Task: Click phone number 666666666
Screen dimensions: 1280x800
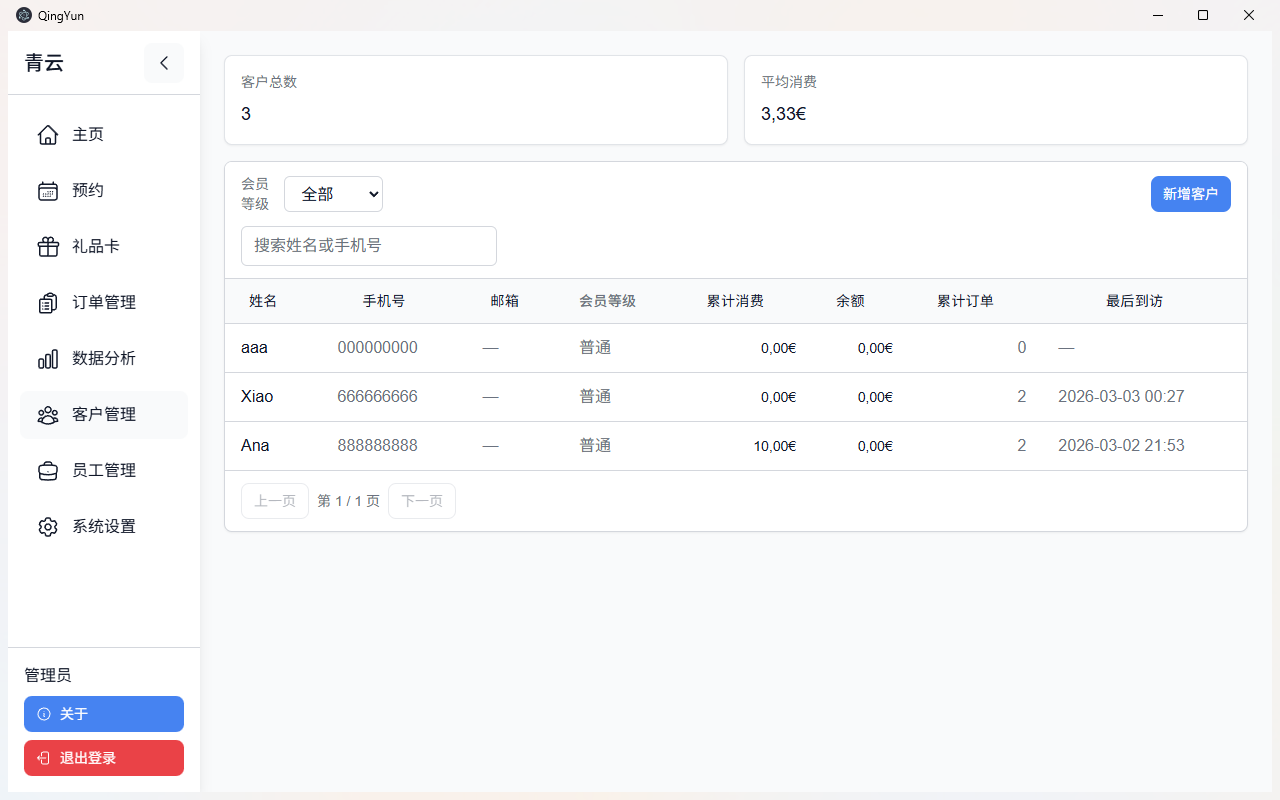Action: 377,397
